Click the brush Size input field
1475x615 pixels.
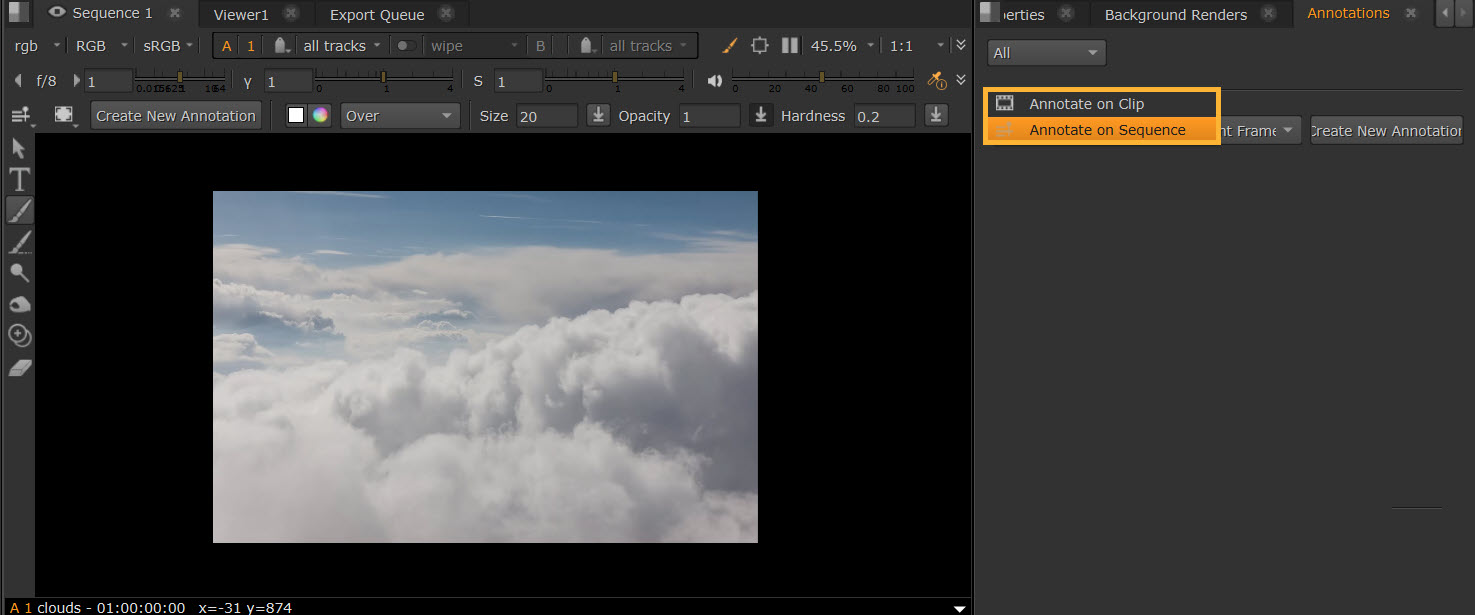546,116
